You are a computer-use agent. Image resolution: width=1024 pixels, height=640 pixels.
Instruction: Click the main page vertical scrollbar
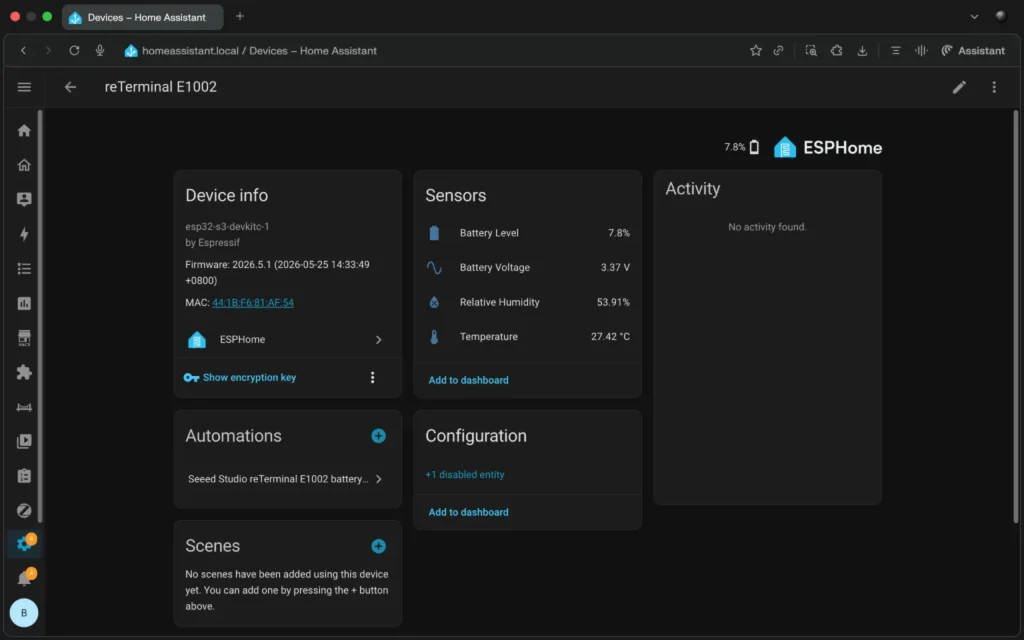[x=1015, y=317]
